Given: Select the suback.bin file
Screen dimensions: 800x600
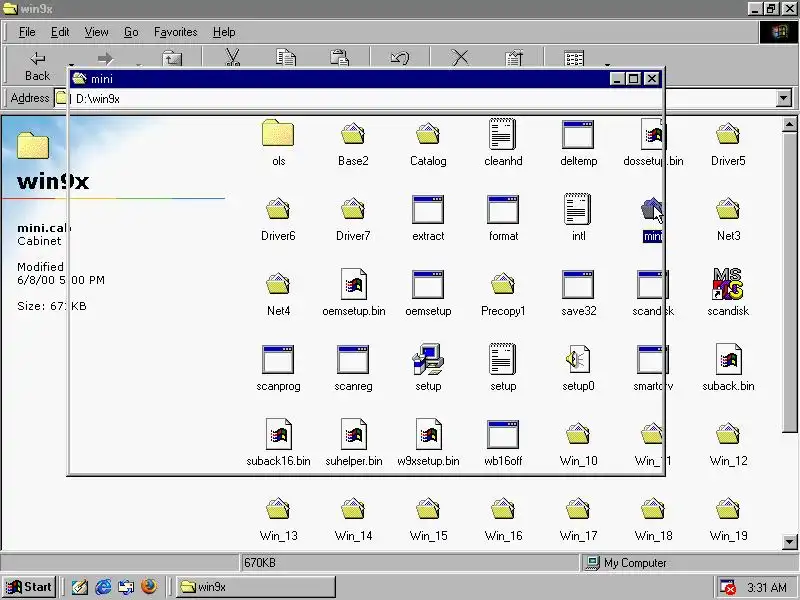Looking at the screenshot, I should pyautogui.click(x=728, y=368).
